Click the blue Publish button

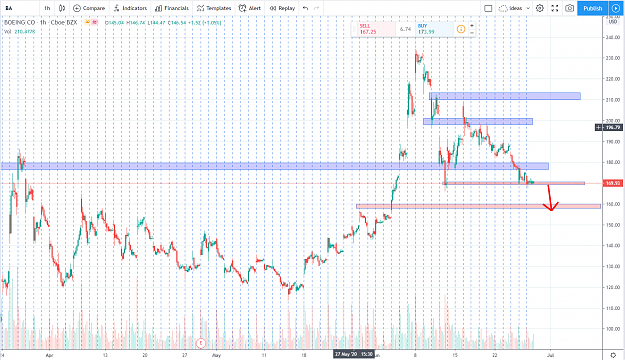(592, 8)
